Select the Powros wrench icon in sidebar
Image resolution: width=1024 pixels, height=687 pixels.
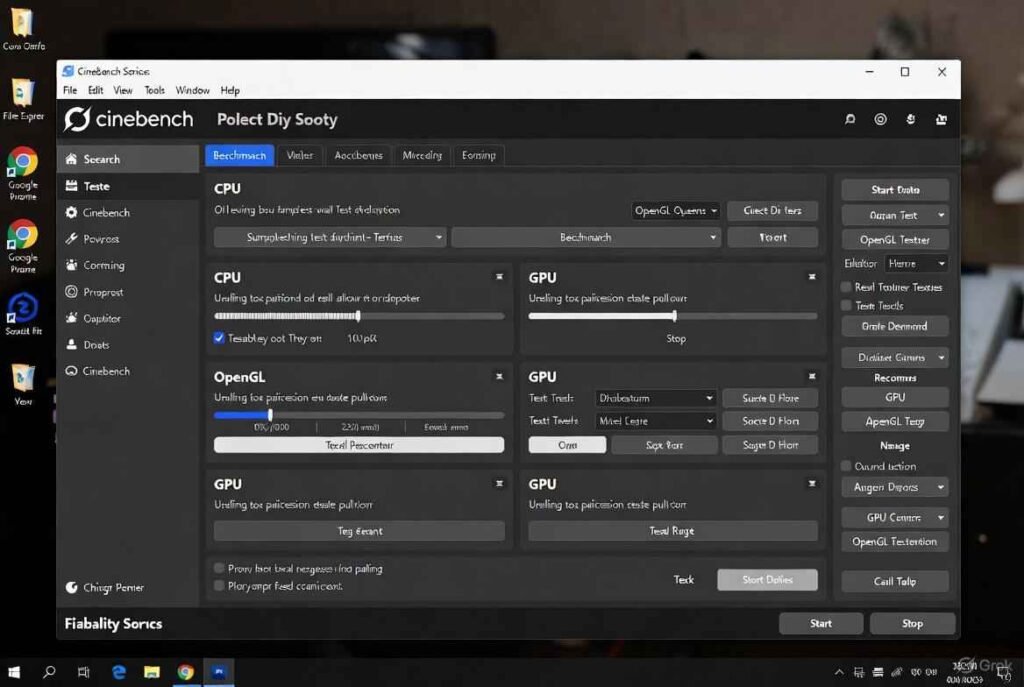[x=71, y=239]
